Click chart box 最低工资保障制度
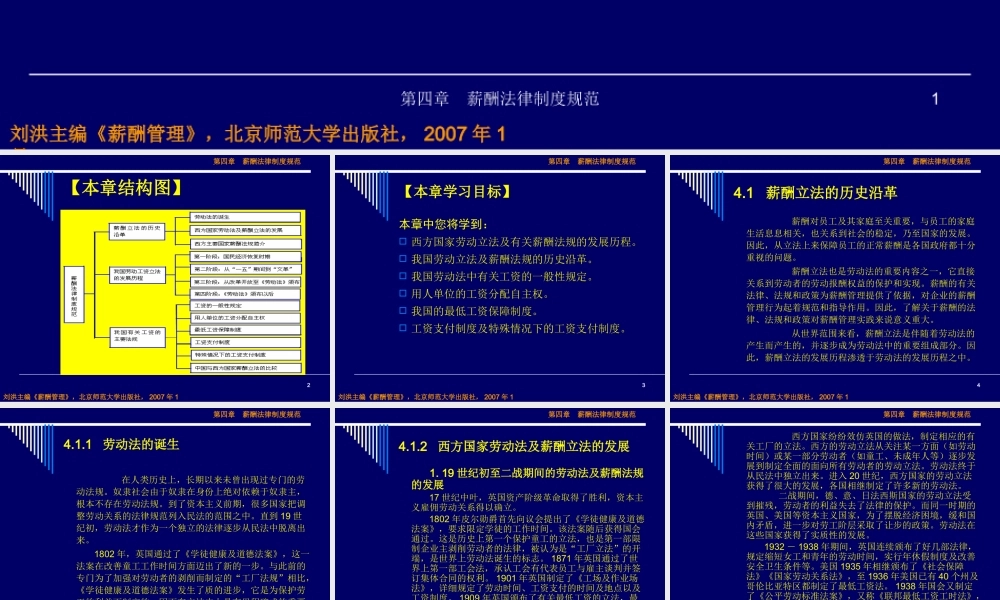This screenshot has width=1000, height=600. pyautogui.click(x=246, y=330)
